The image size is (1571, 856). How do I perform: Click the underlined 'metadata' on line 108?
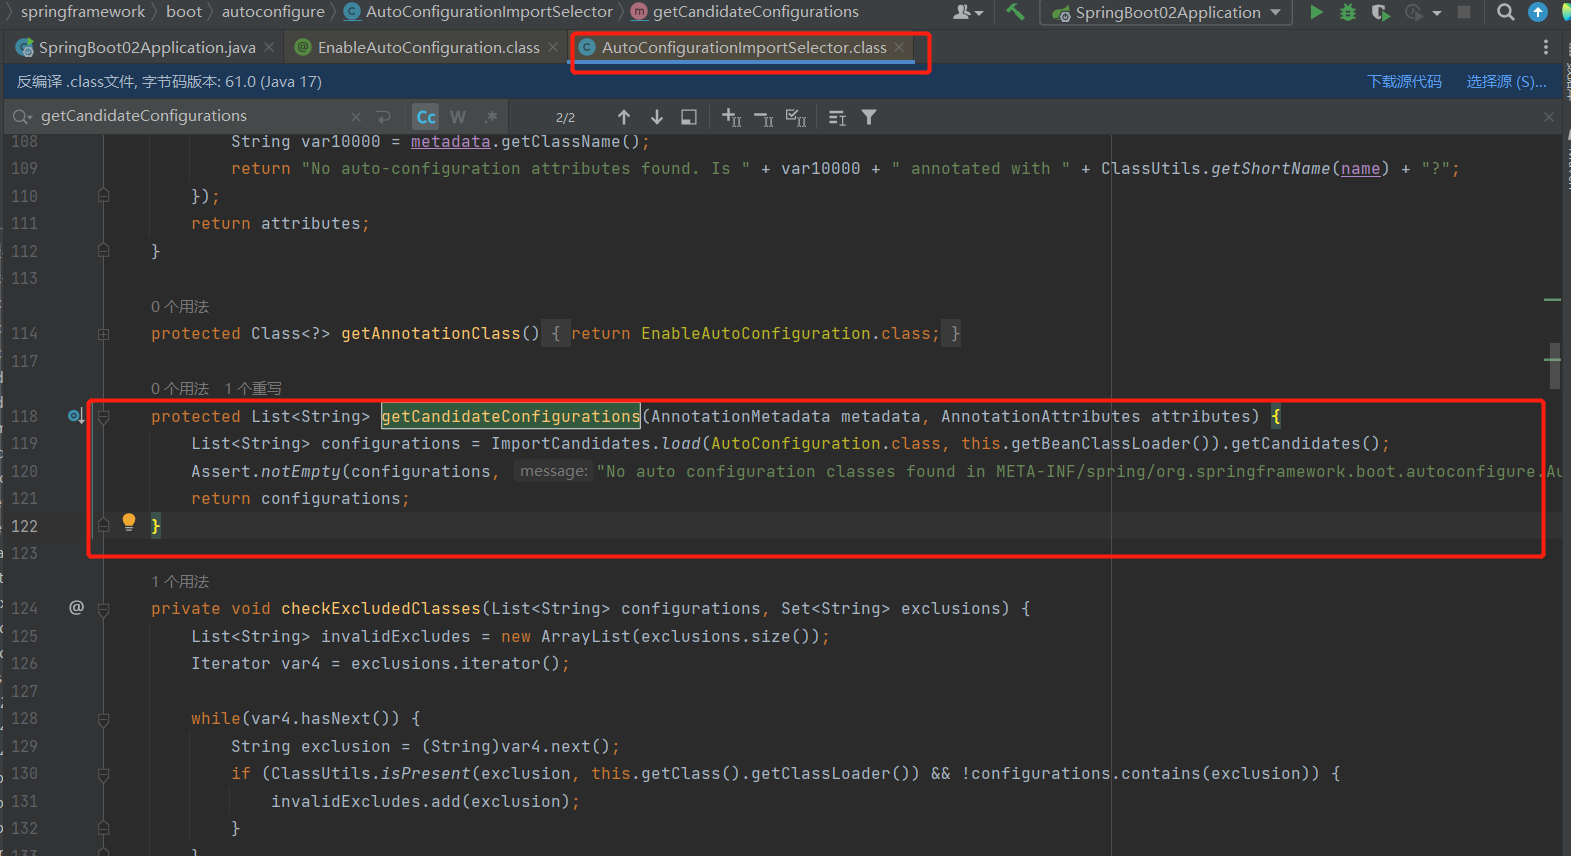(451, 142)
